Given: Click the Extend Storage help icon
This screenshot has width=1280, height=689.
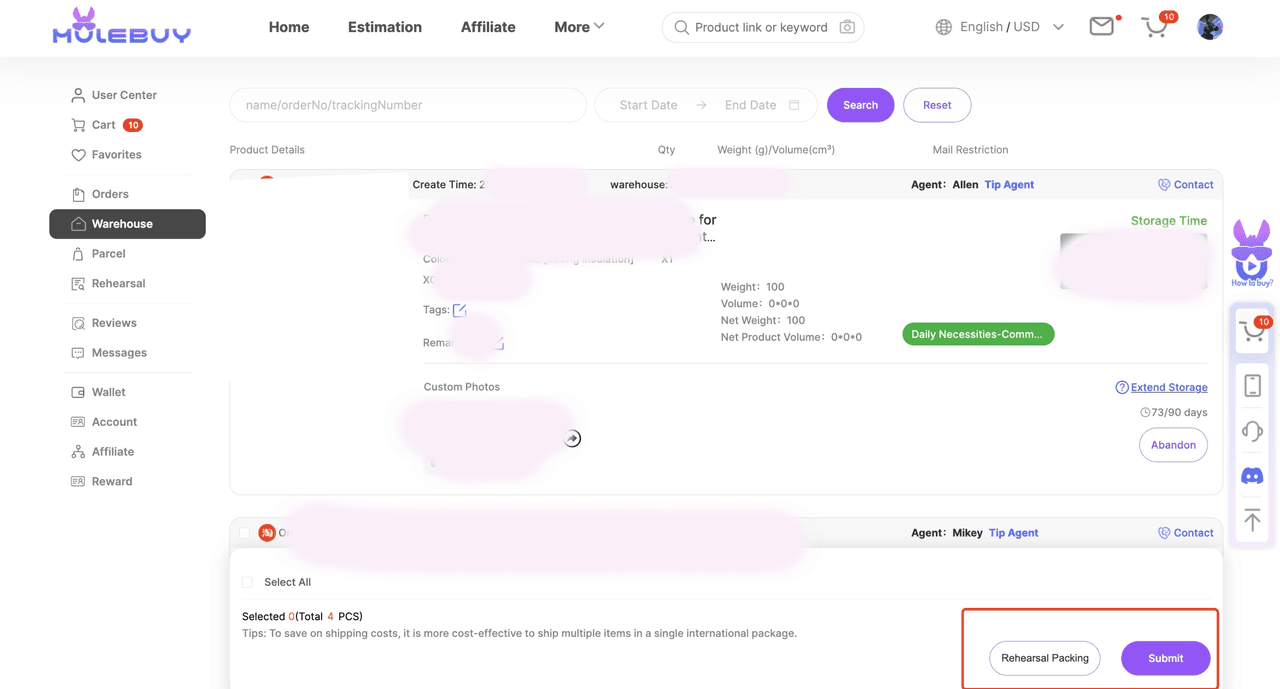Looking at the screenshot, I should click(x=1122, y=387).
